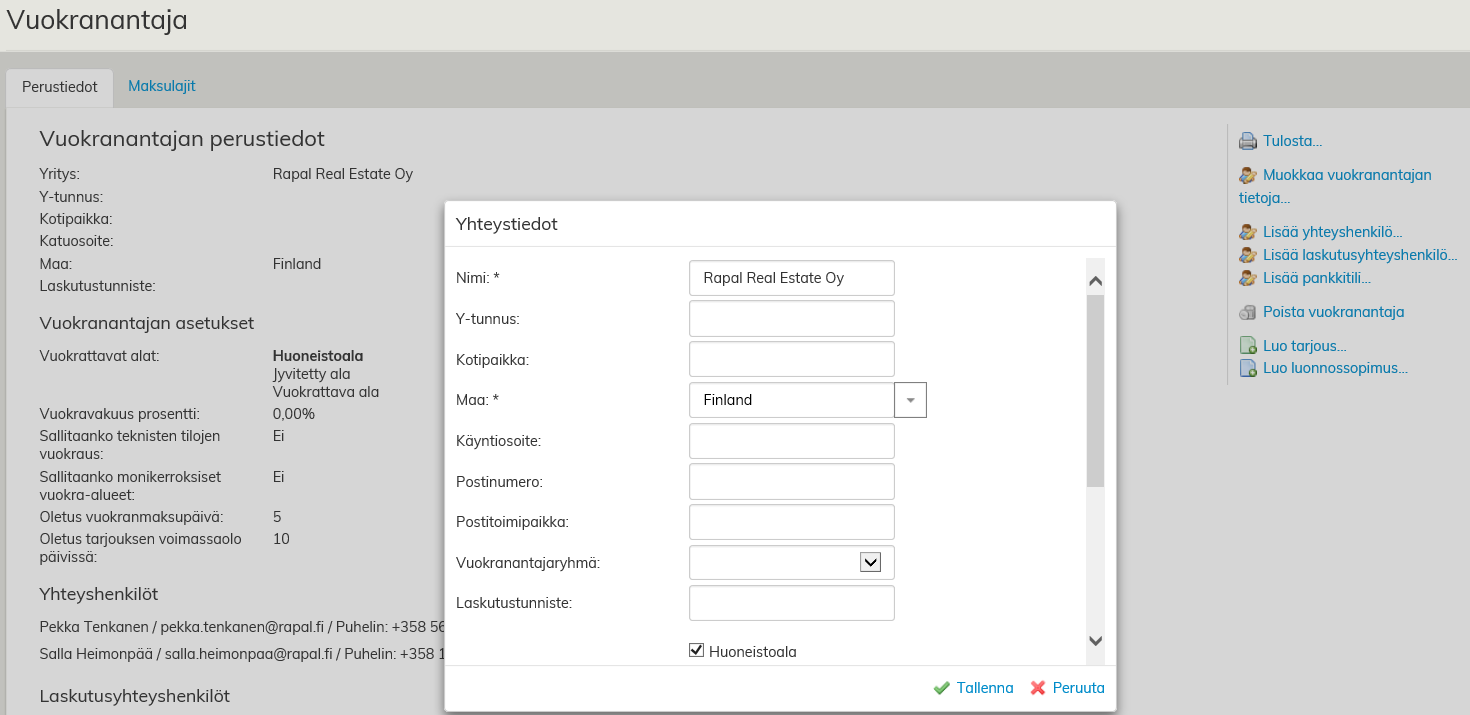The image size is (1470, 715).
Task: Cancel the dialog with Peruuta
Action: pyautogui.click(x=1067, y=688)
